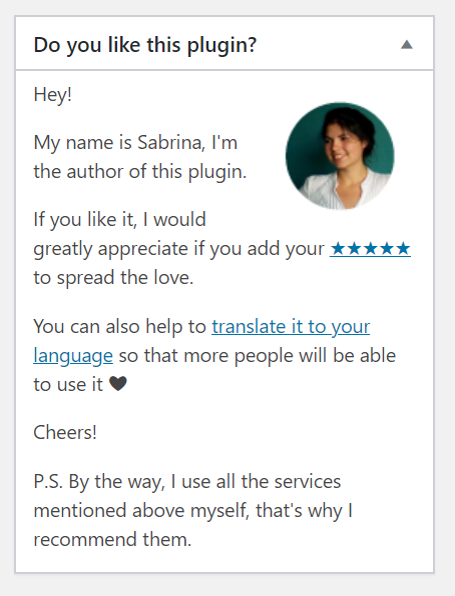Click the black heart icon after 'to use it'
This screenshot has height=596, width=455.
(x=118, y=384)
